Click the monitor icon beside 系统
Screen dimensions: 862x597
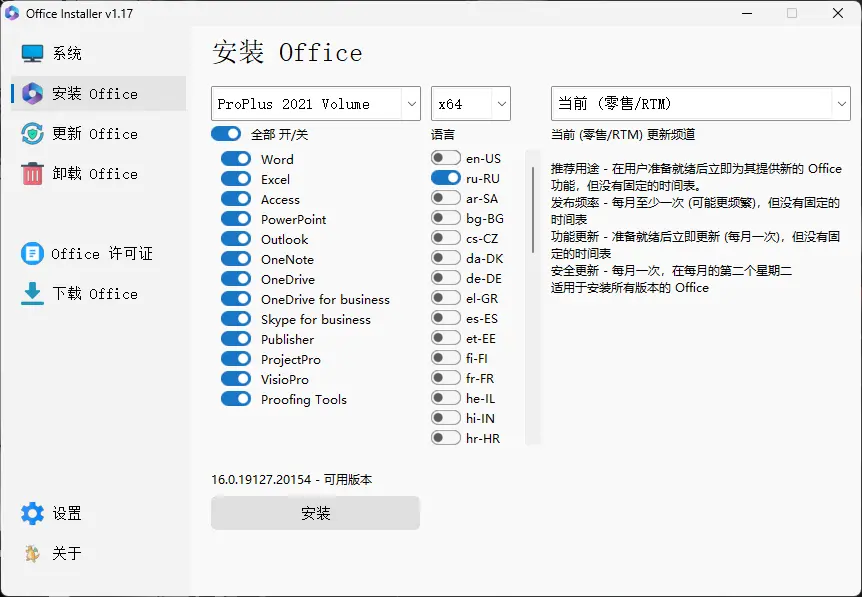pyautogui.click(x=32, y=53)
